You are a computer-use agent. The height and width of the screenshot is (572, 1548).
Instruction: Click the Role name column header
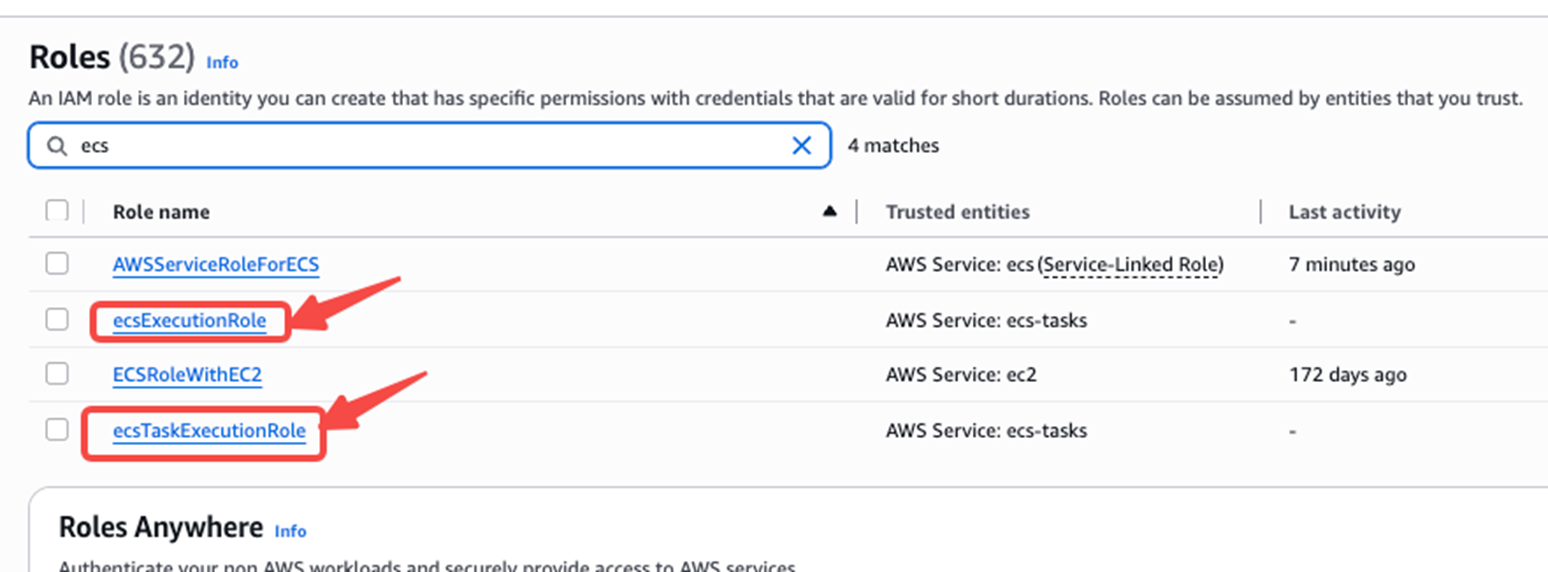click(161, 212)
